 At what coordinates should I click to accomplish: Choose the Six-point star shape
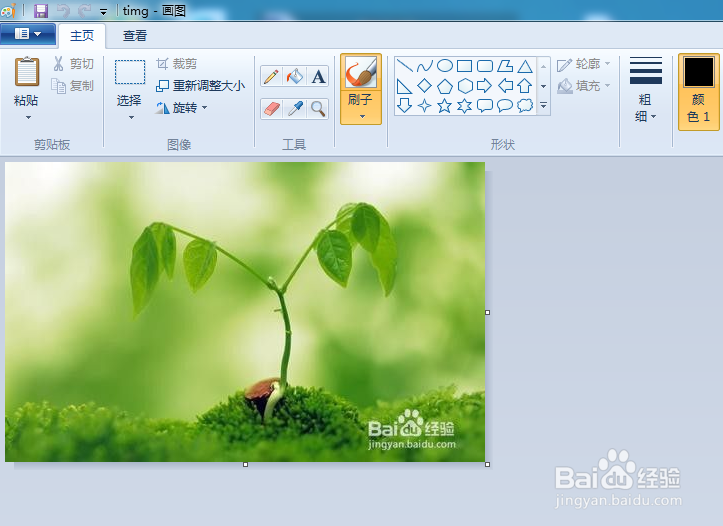[464, 106]
